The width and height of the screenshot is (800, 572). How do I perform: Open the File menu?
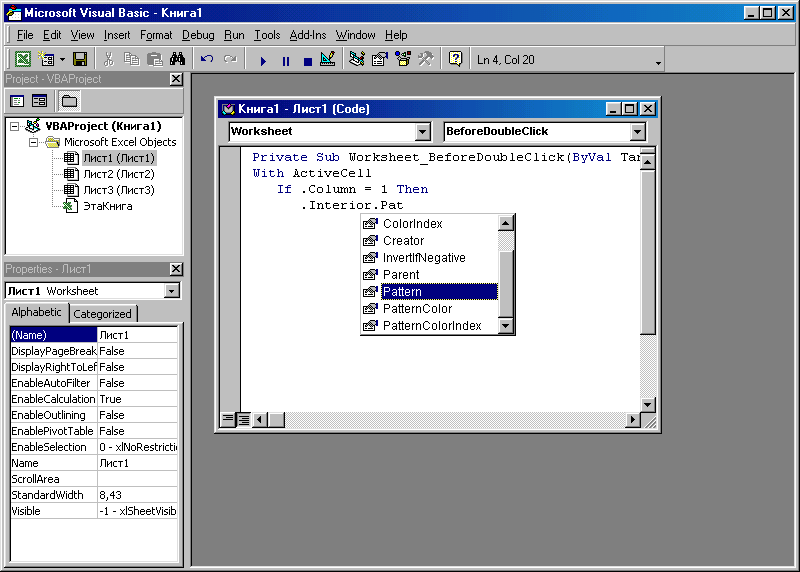[x=25, y=35]
